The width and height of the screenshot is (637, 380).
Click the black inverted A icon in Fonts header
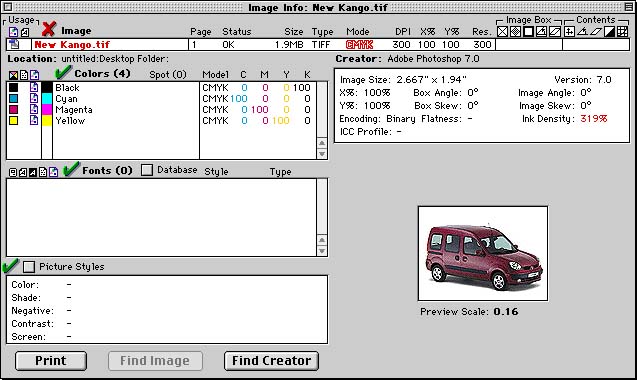(x=32, y=172)
